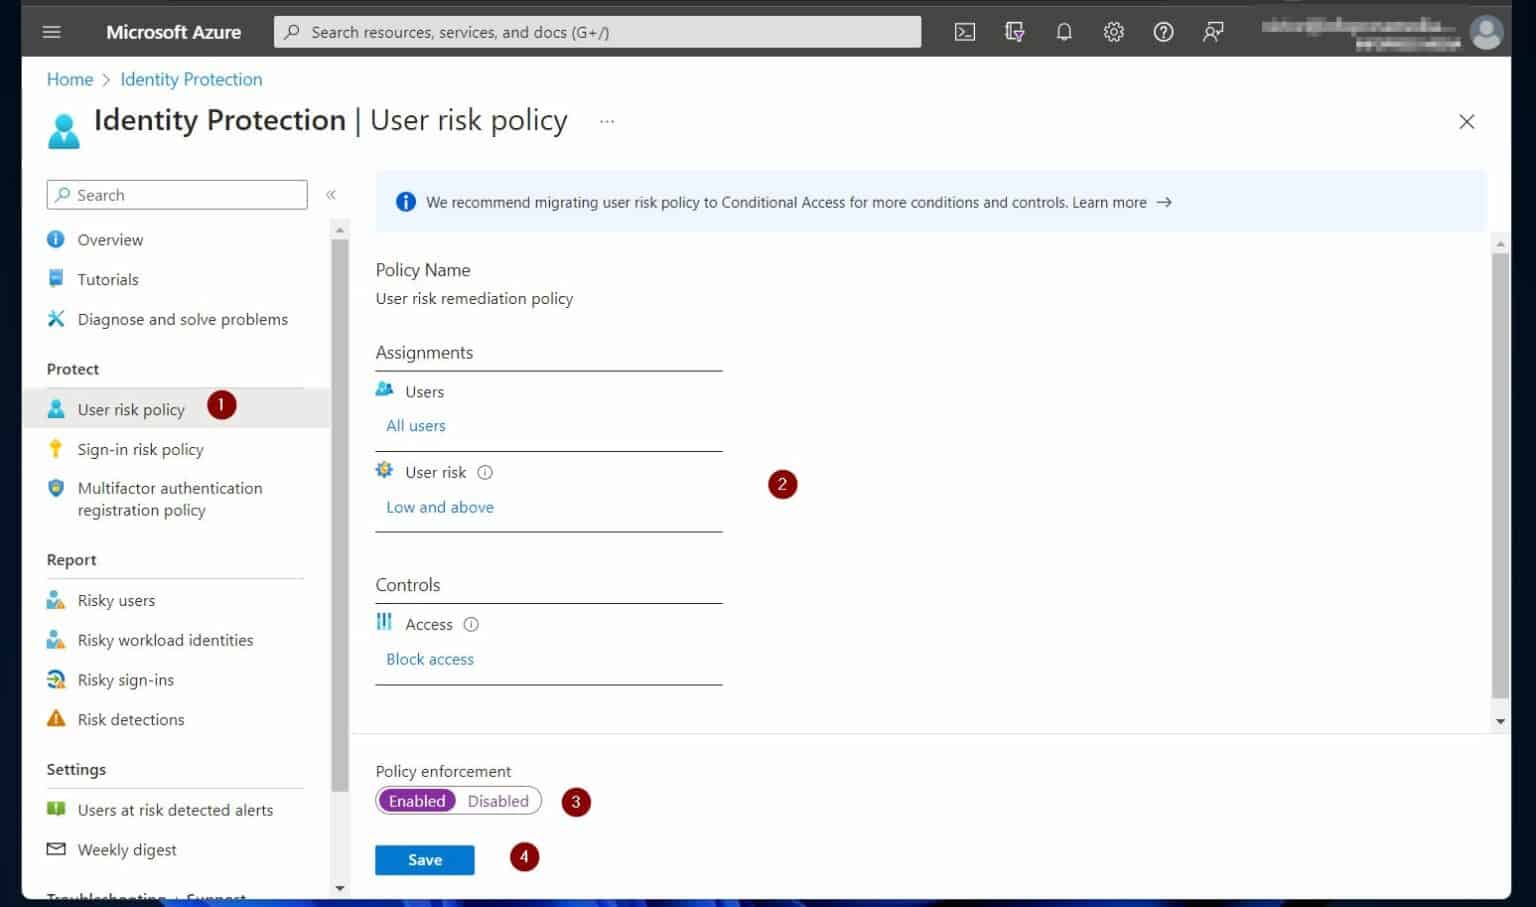
Task: Open Risky sign-ins report
Action: coord(125,681)
